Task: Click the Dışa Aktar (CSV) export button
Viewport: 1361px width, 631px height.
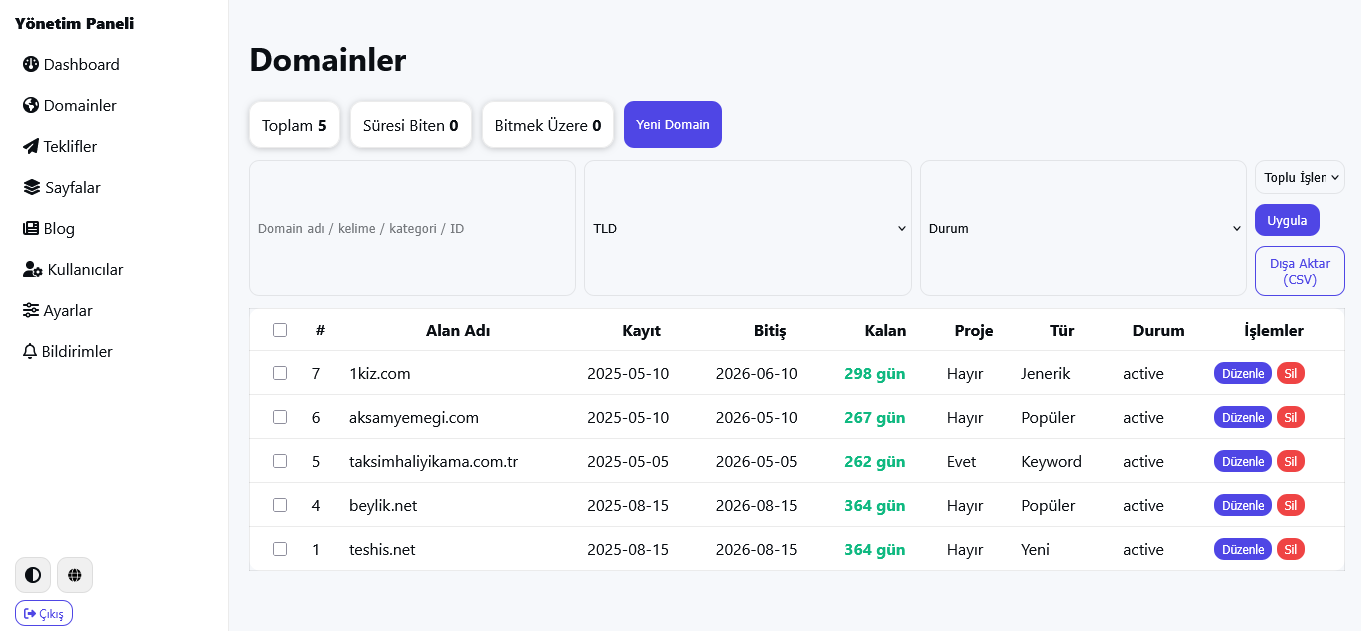Action: pos(1300,271)
